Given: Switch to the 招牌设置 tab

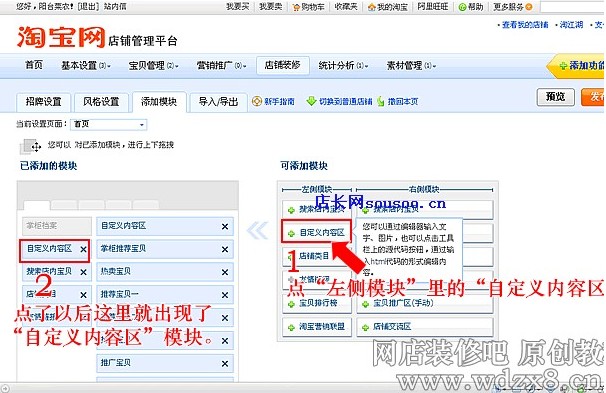Looking at the screenshot, I should (x=43, y=102).
